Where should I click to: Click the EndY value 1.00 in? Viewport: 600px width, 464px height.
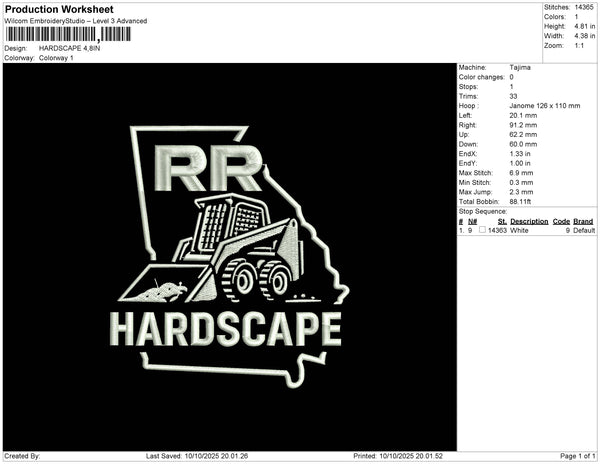pyautogui.click(x=520, y=163)
